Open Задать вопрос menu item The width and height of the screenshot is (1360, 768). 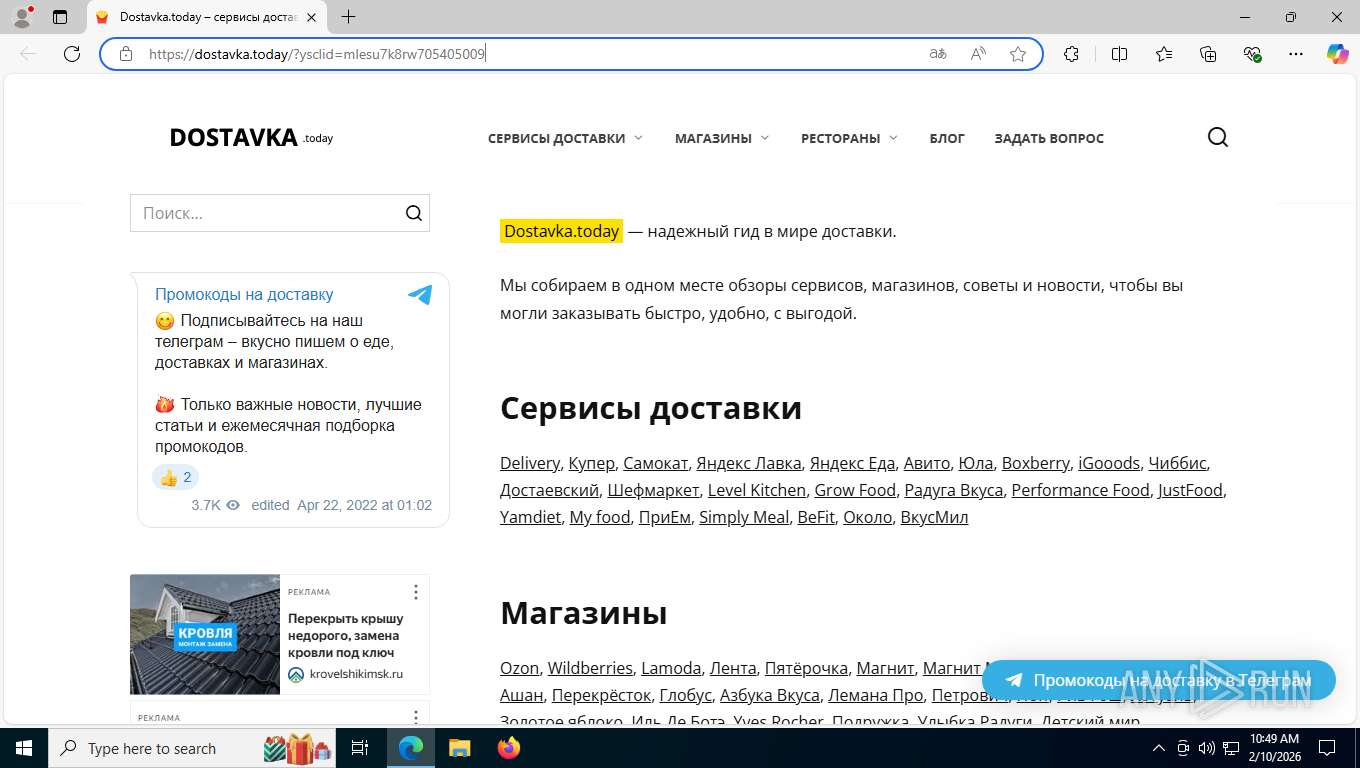tap(1049, 138)
